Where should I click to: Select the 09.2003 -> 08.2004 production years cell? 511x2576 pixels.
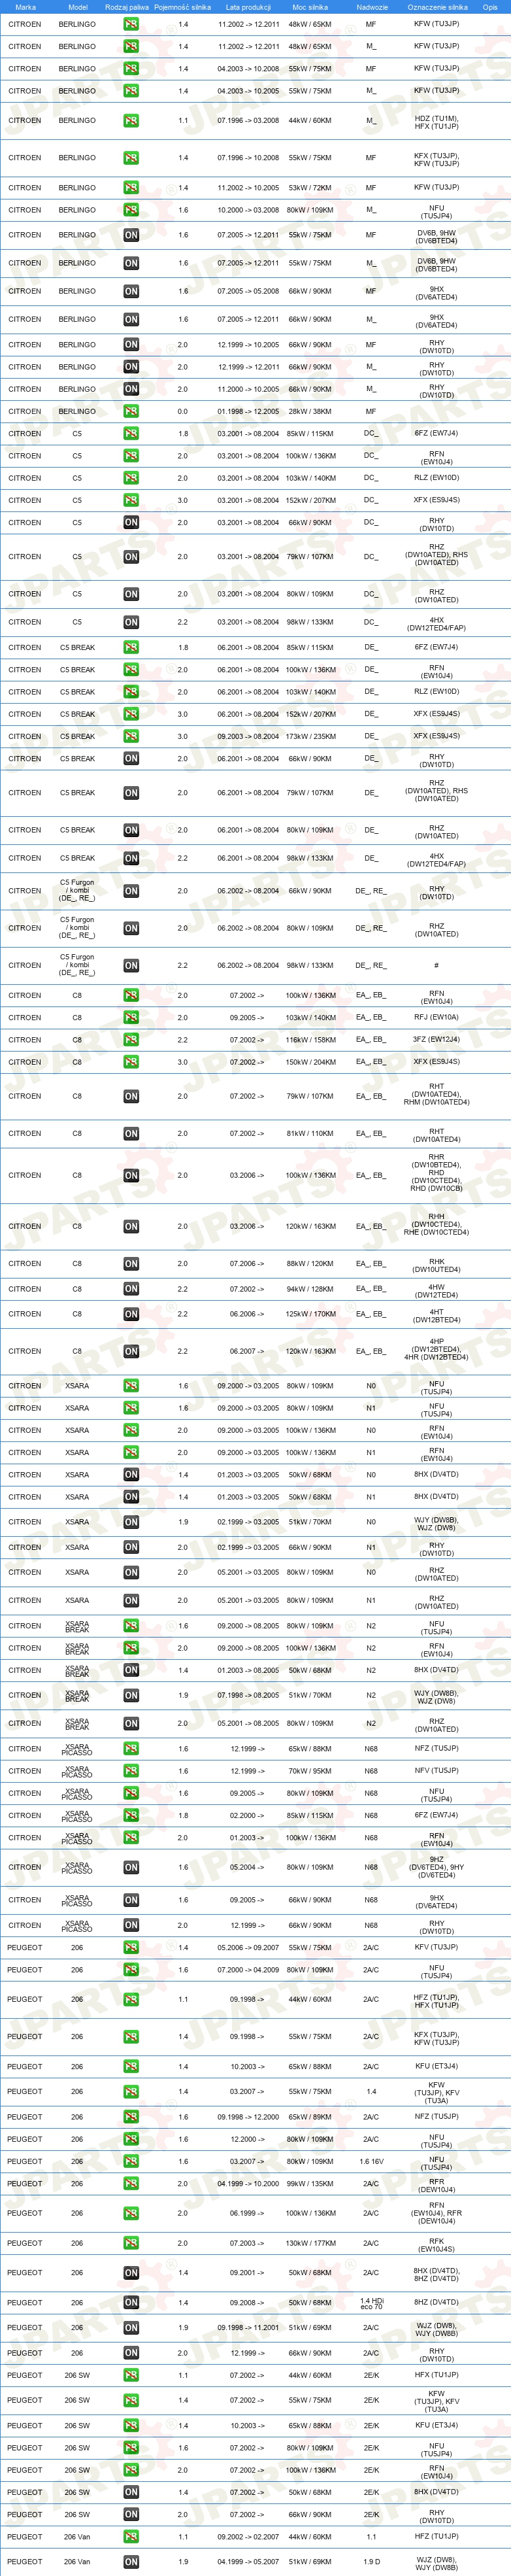pyautogui.click(x=248, y=736)
